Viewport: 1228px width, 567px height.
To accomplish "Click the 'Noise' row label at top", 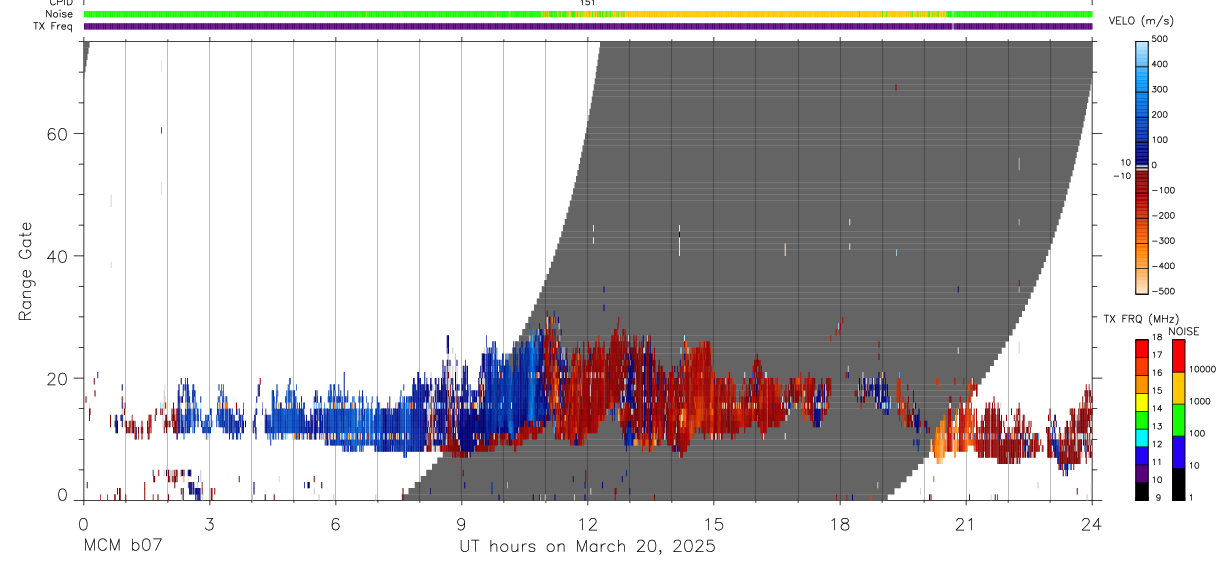I will click(x=59, y=14).
